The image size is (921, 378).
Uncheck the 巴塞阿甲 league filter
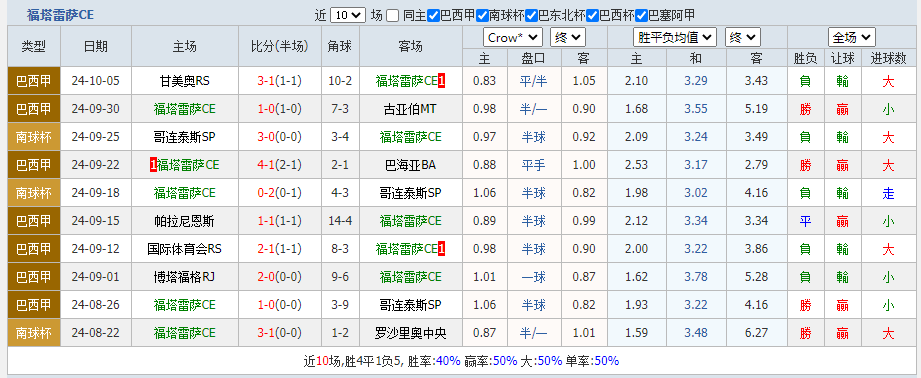coord(641,15)
